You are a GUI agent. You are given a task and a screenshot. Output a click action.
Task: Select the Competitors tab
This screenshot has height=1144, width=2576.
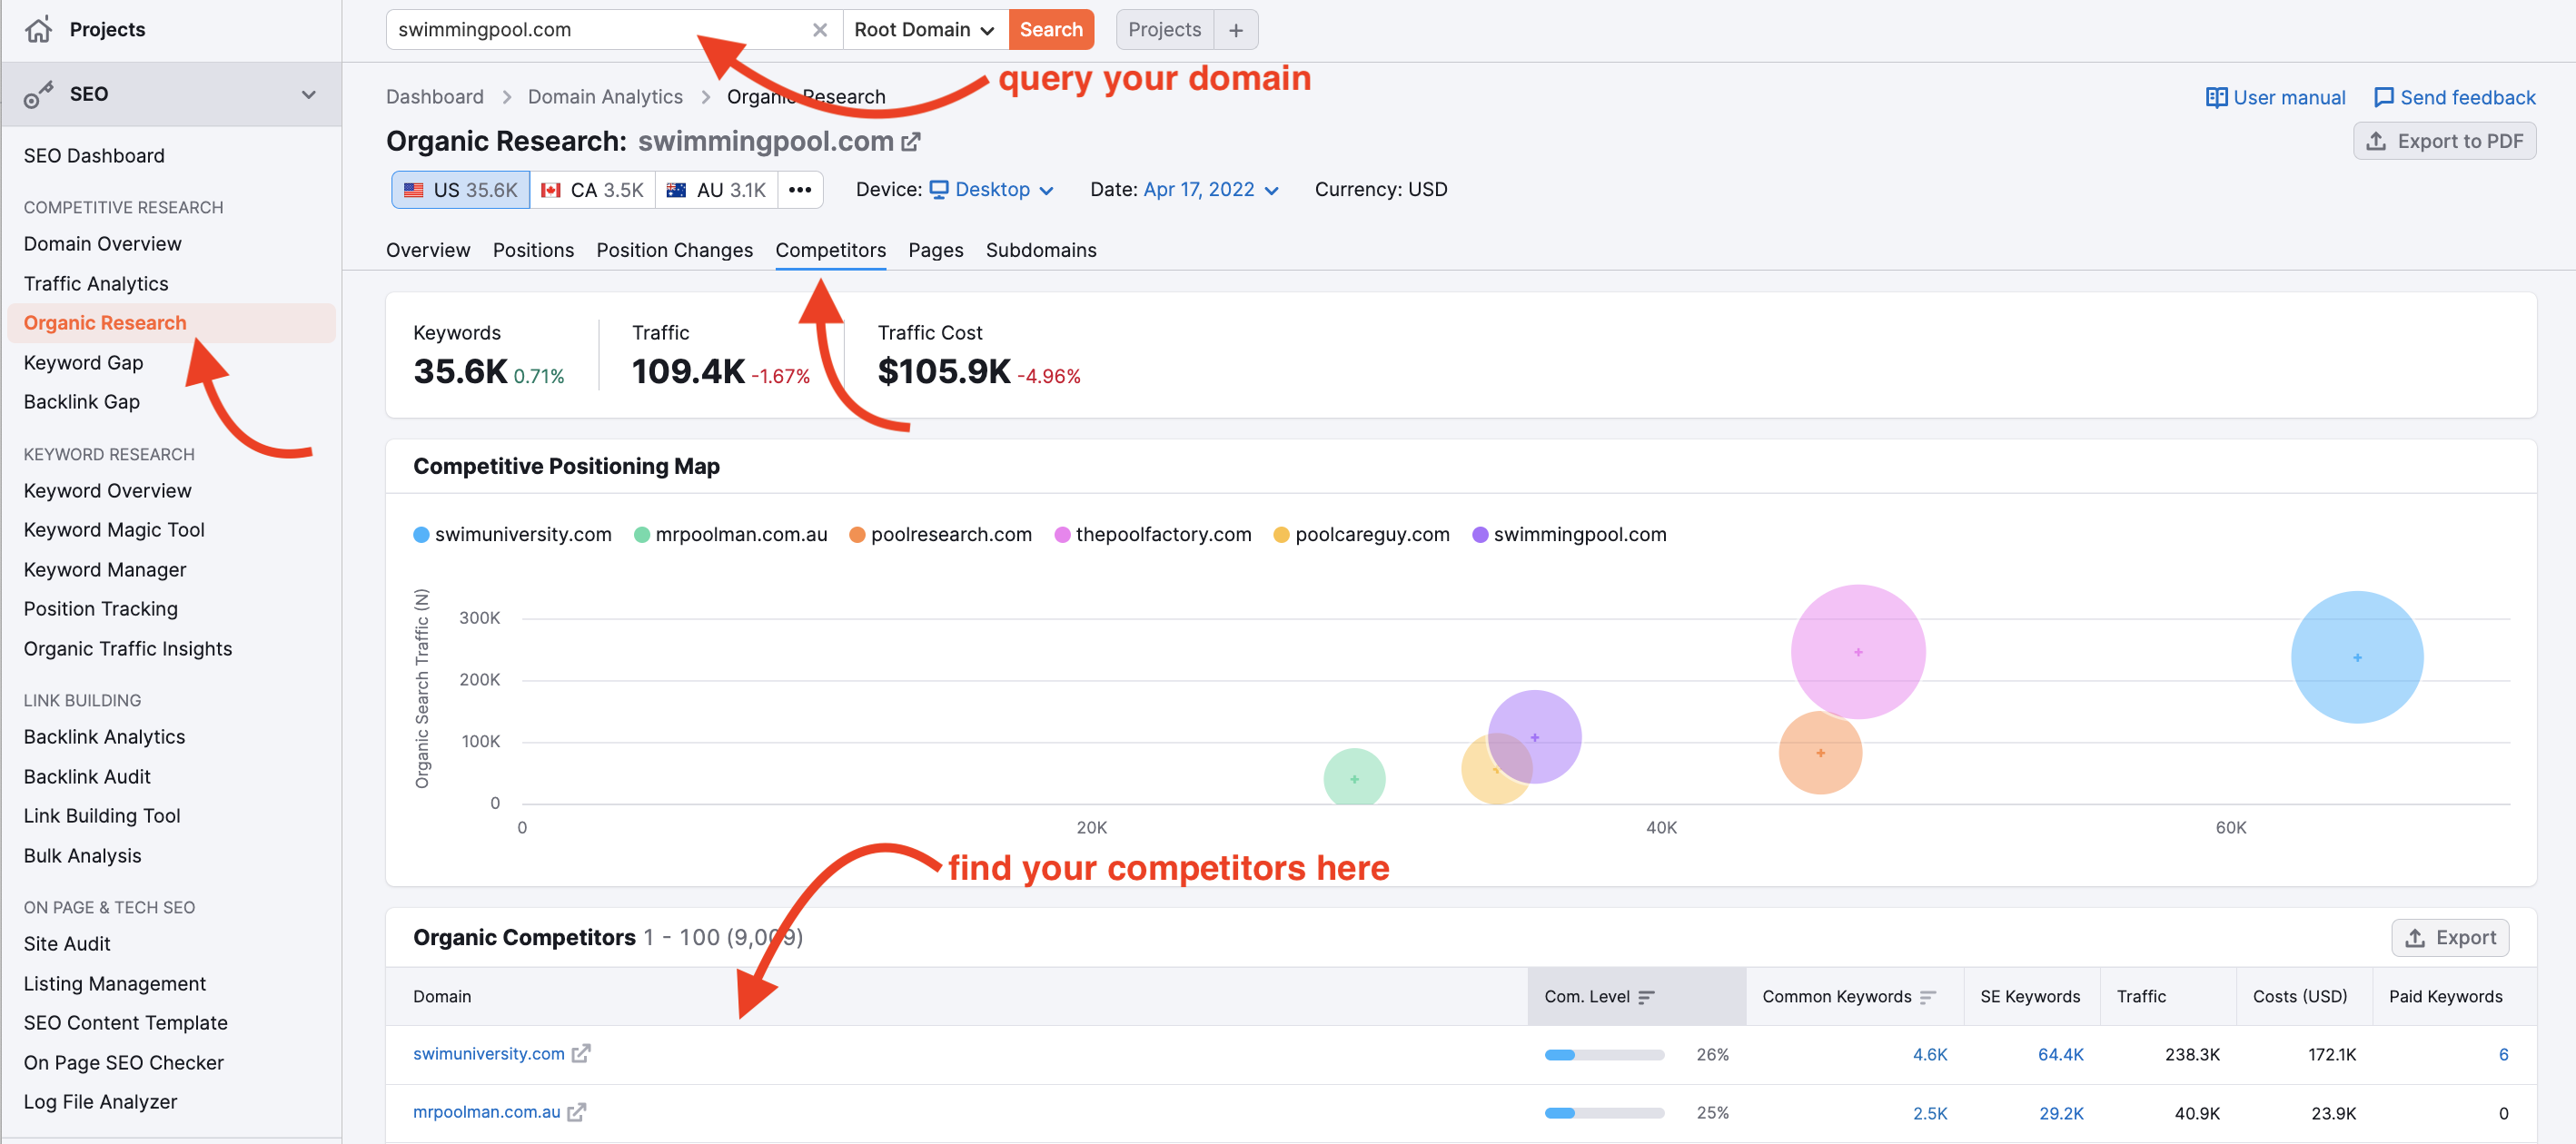pyautogui.click(x=828, y=250)
